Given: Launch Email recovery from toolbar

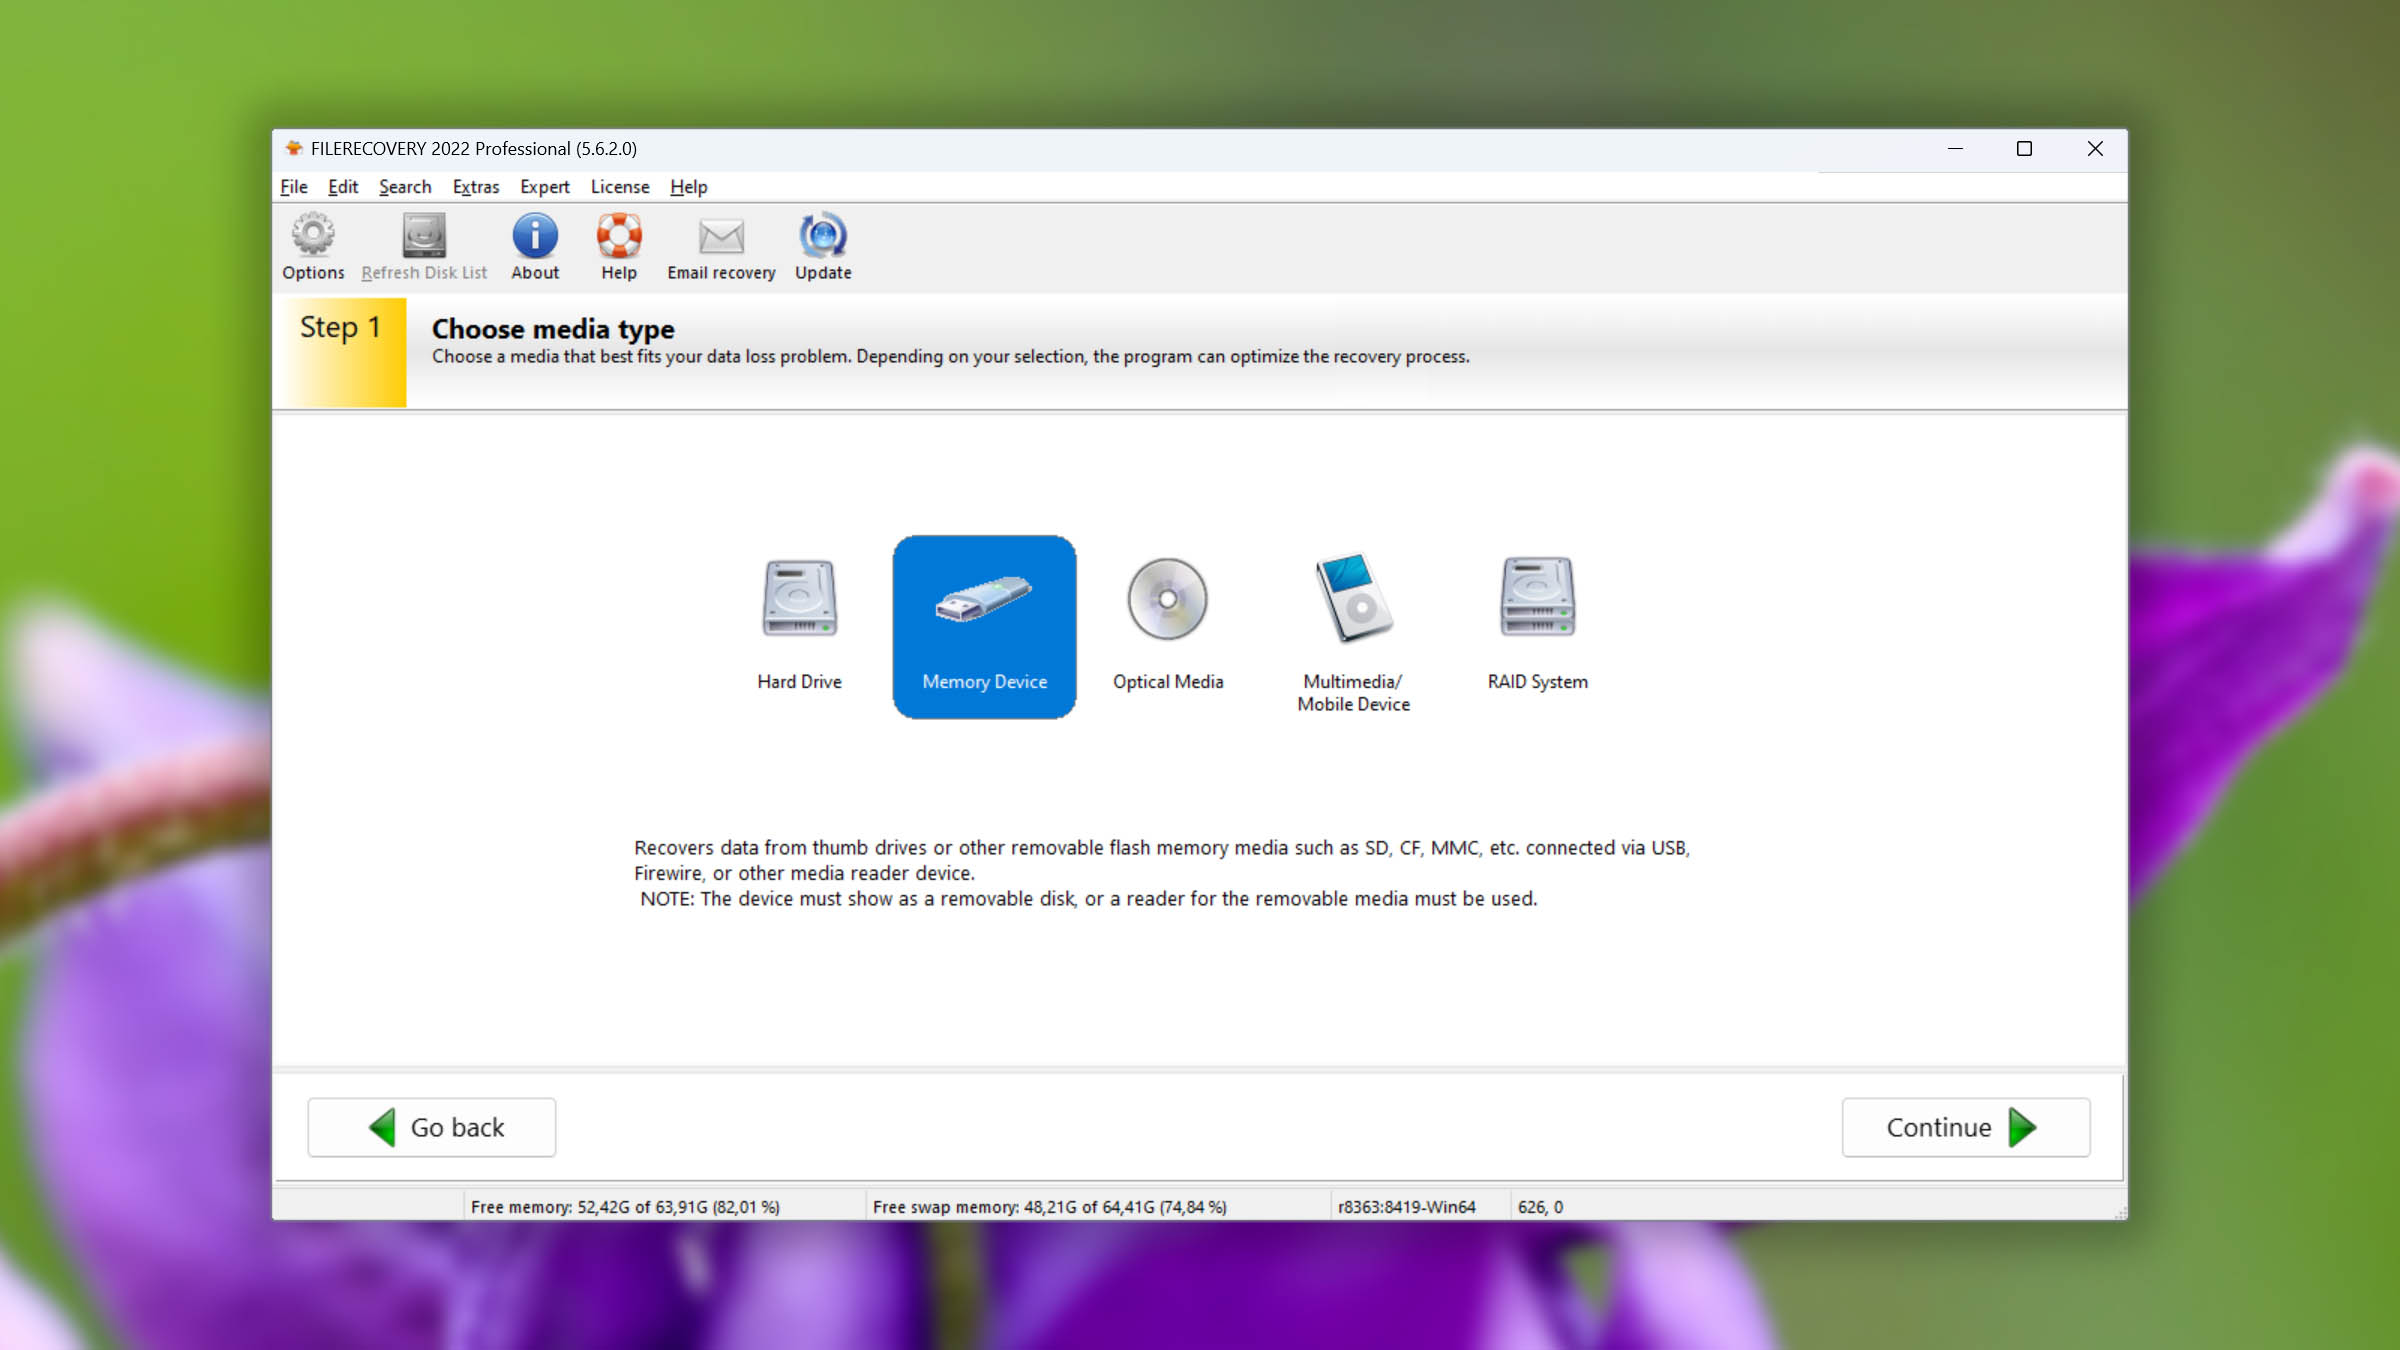Looking at the screenshot, I should coord(721,246).
